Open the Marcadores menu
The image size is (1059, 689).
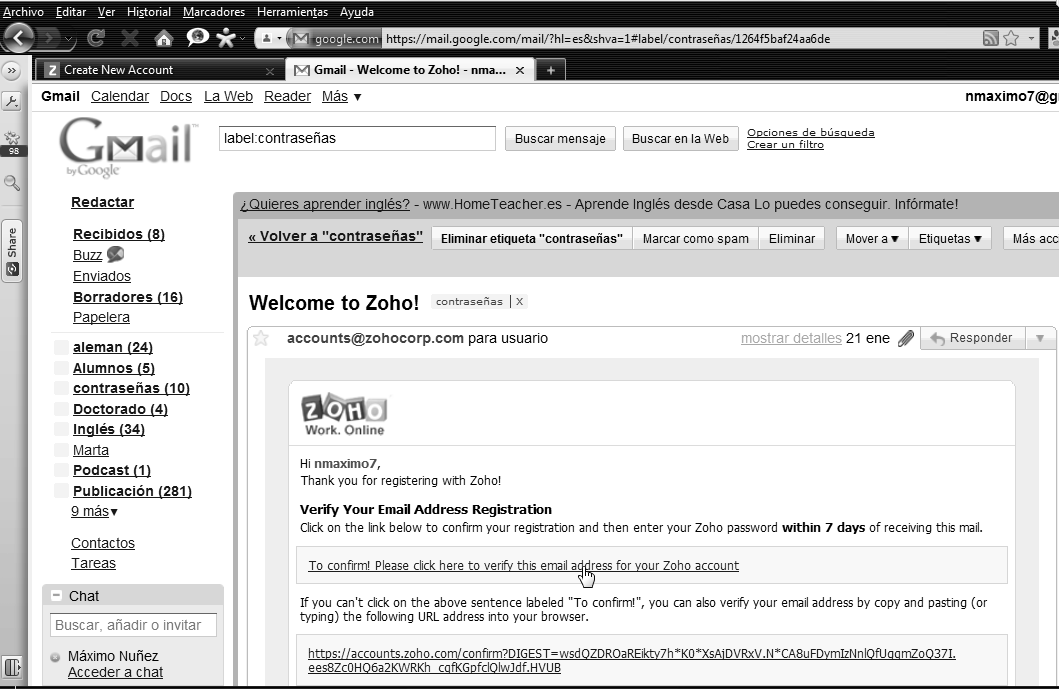tap(213, 12)
